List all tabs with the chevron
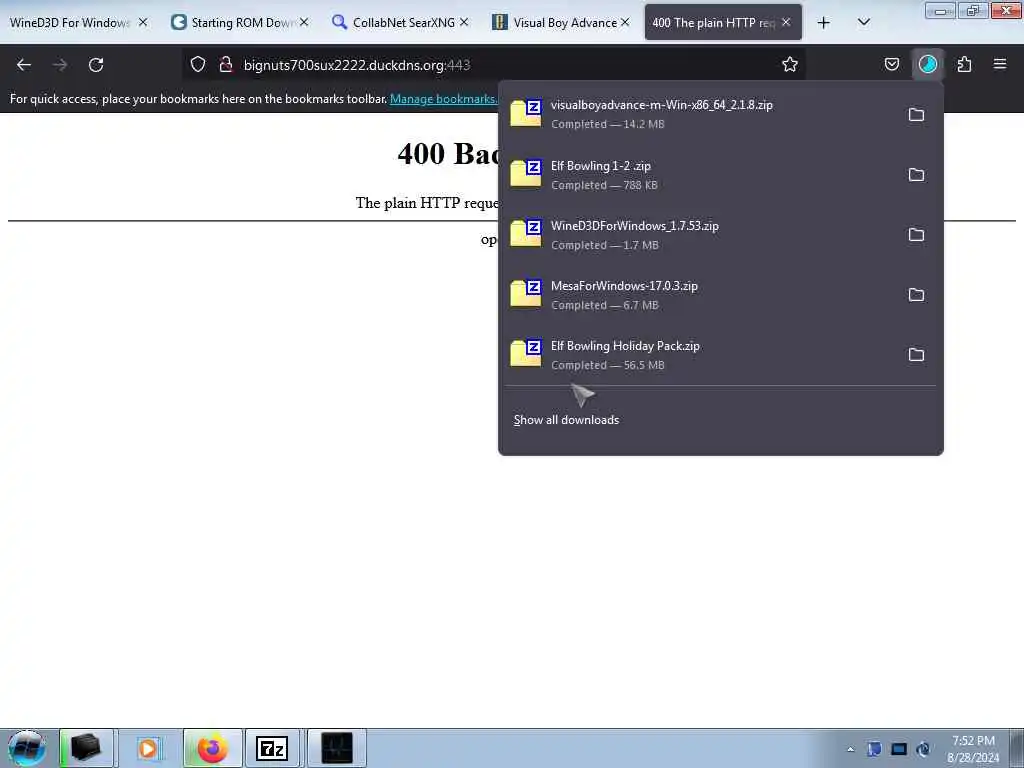This screenshot has height=768, width=1024. [863, 22]
